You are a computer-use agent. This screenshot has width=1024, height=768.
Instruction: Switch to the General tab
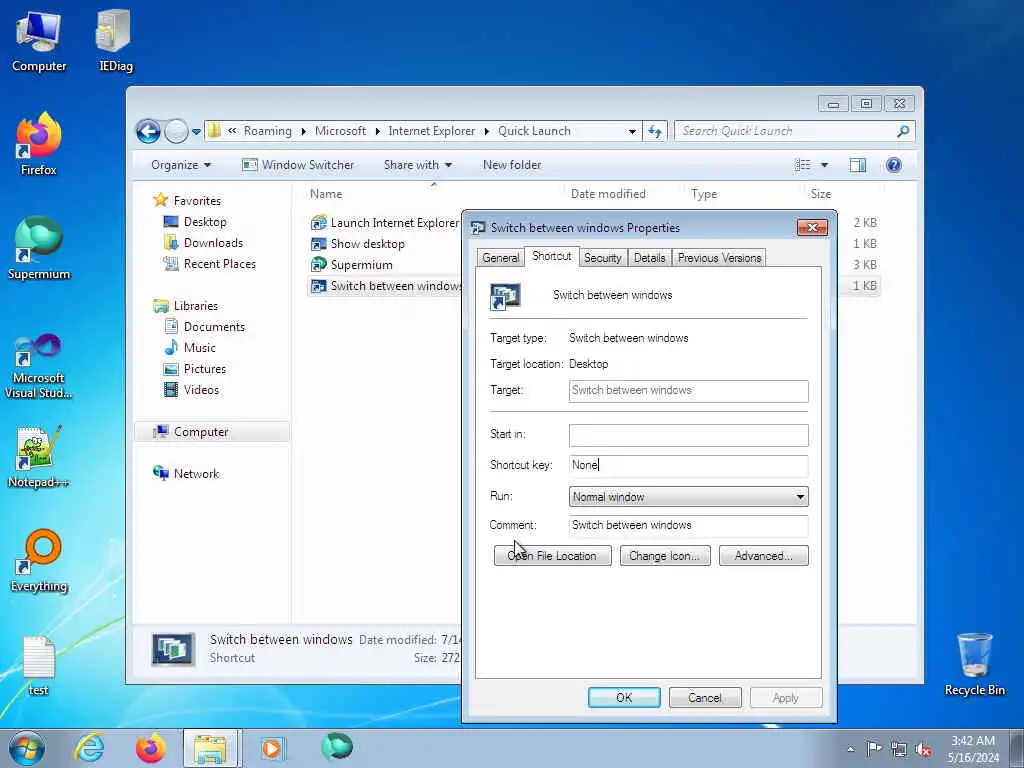tap(500, 258)
